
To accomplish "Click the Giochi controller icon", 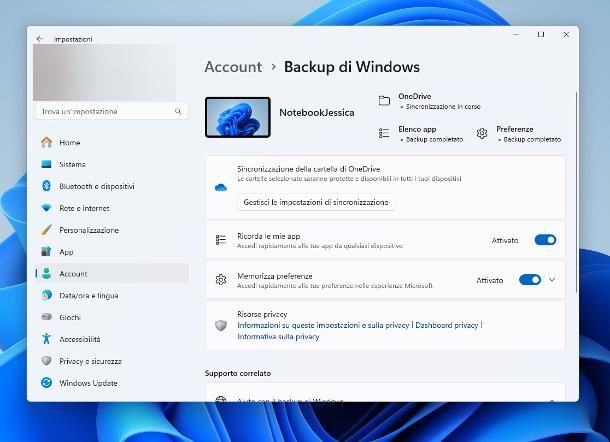I will pos(46,317).
